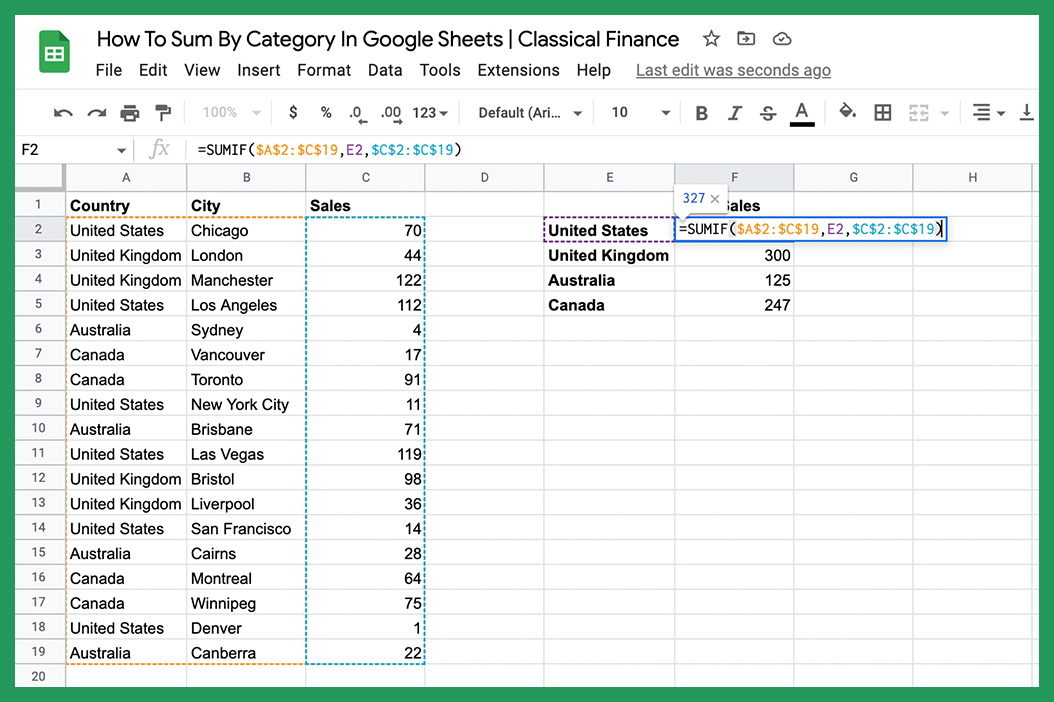Toggle bold formatting
Image resolution: width=1054 pixels, height=702 pixels.
pyautogui.click(x=701, y=113)
